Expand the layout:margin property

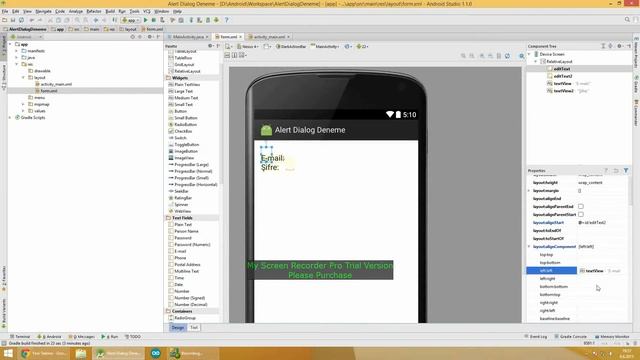(x=529, y=191)
